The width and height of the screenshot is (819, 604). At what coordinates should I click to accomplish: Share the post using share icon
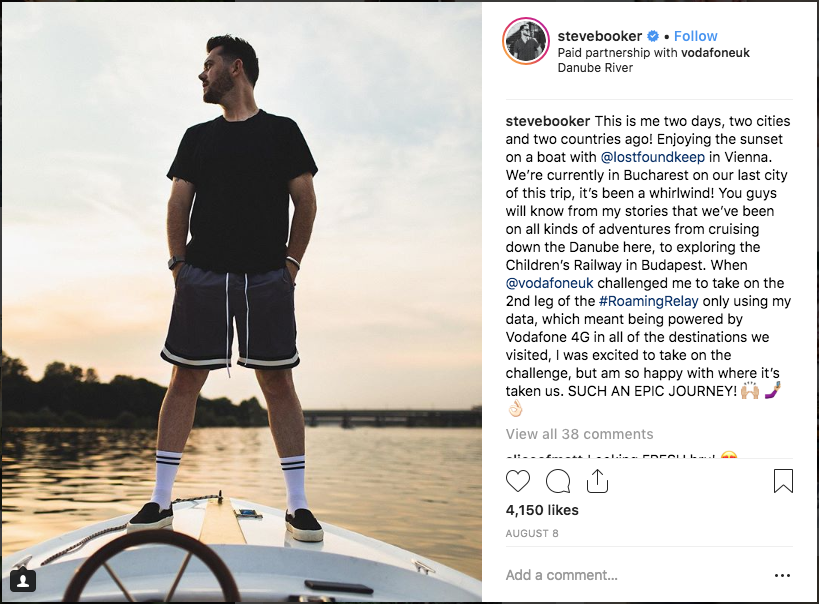597,482
